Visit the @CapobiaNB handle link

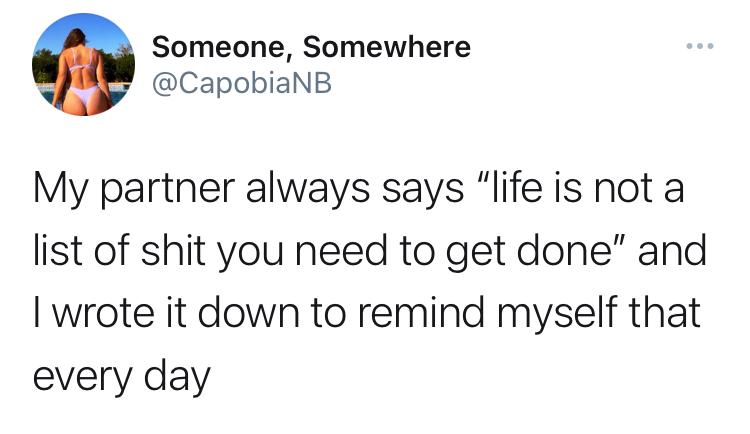[x=242, y=83]
